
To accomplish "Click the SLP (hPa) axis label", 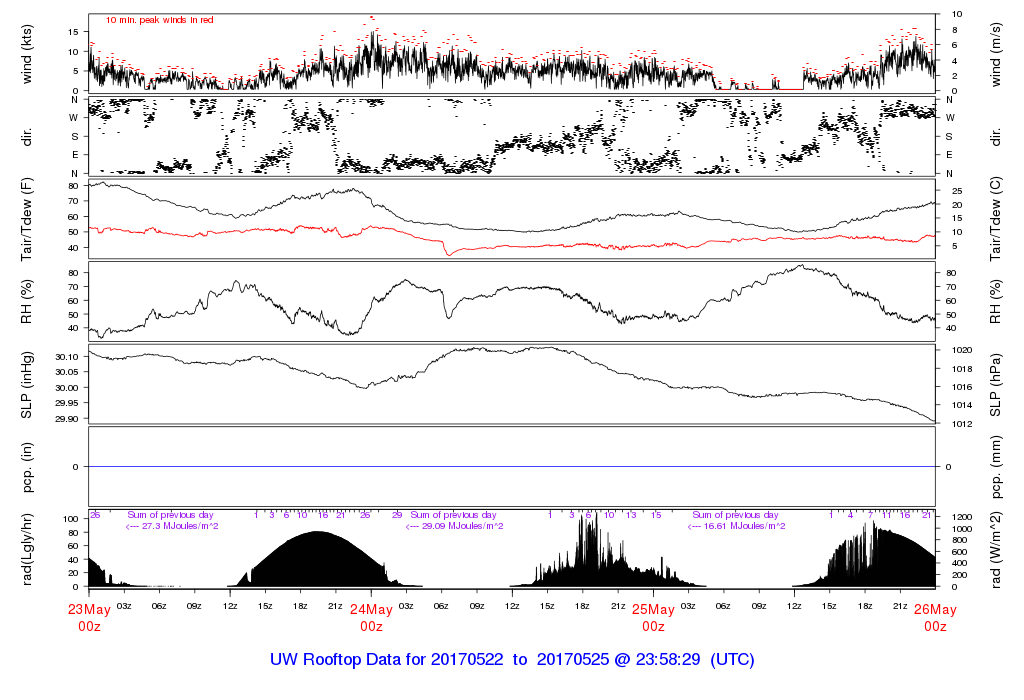I will [x=996, y=385].
